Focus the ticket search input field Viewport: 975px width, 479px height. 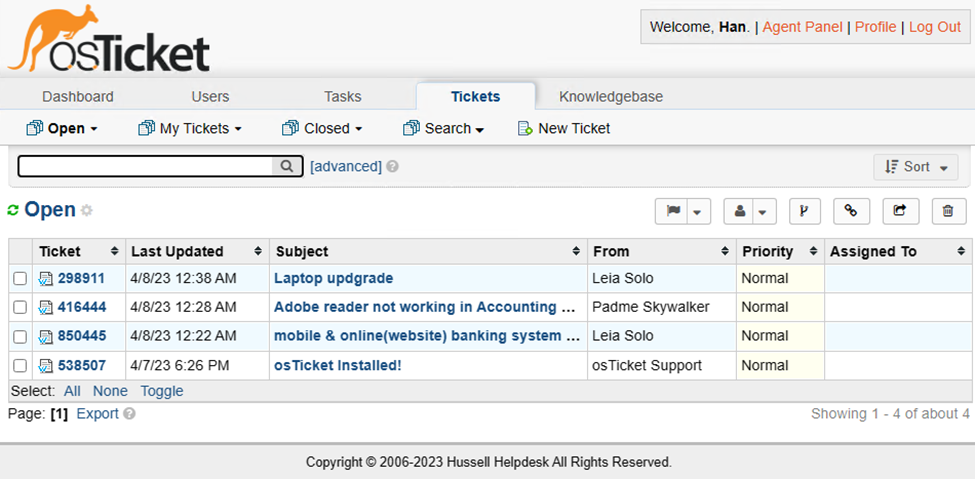146,166
